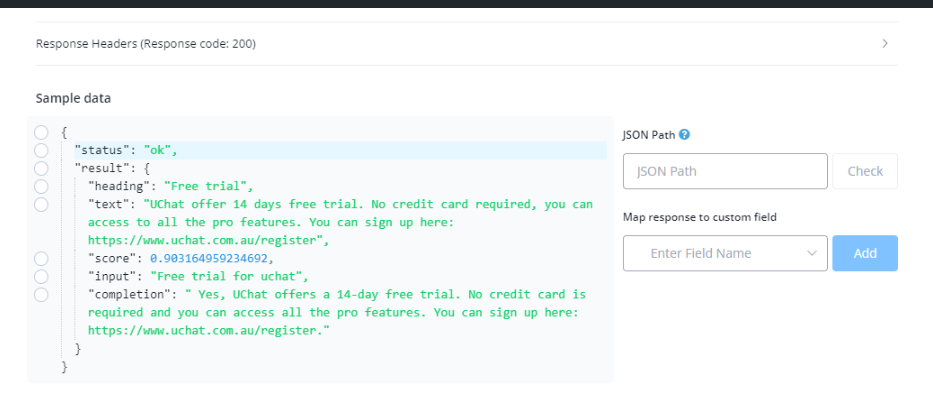Select the circle next to "text" line
The height and width of the screenshot is (400, 933).
coord(41,204)
